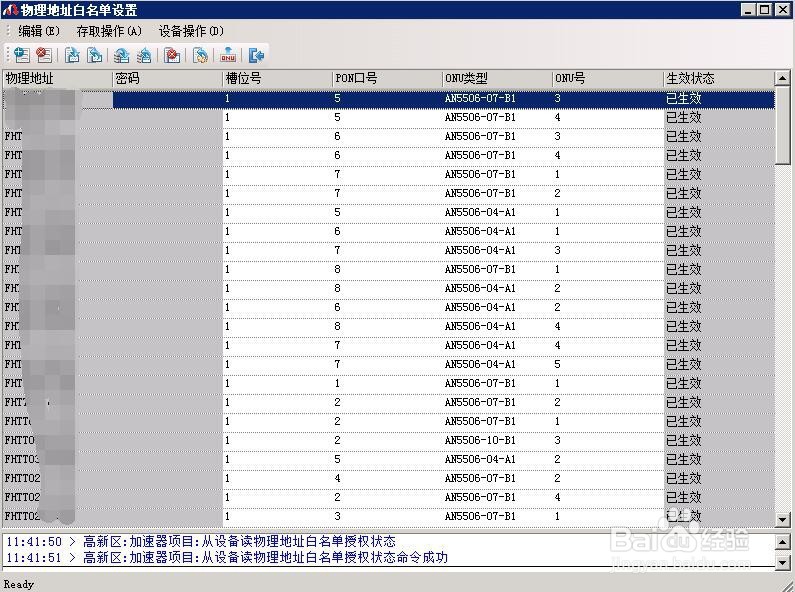Click the table's scroll-up arrow

coord(782,79)
